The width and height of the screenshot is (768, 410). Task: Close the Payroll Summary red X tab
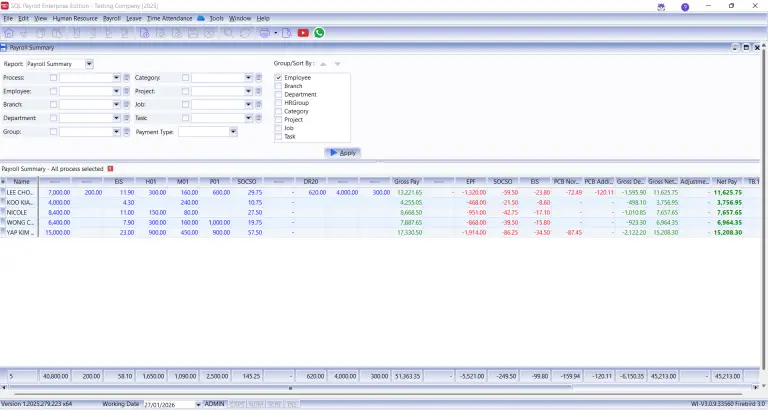pyautogui.click(x=110, y=169)
